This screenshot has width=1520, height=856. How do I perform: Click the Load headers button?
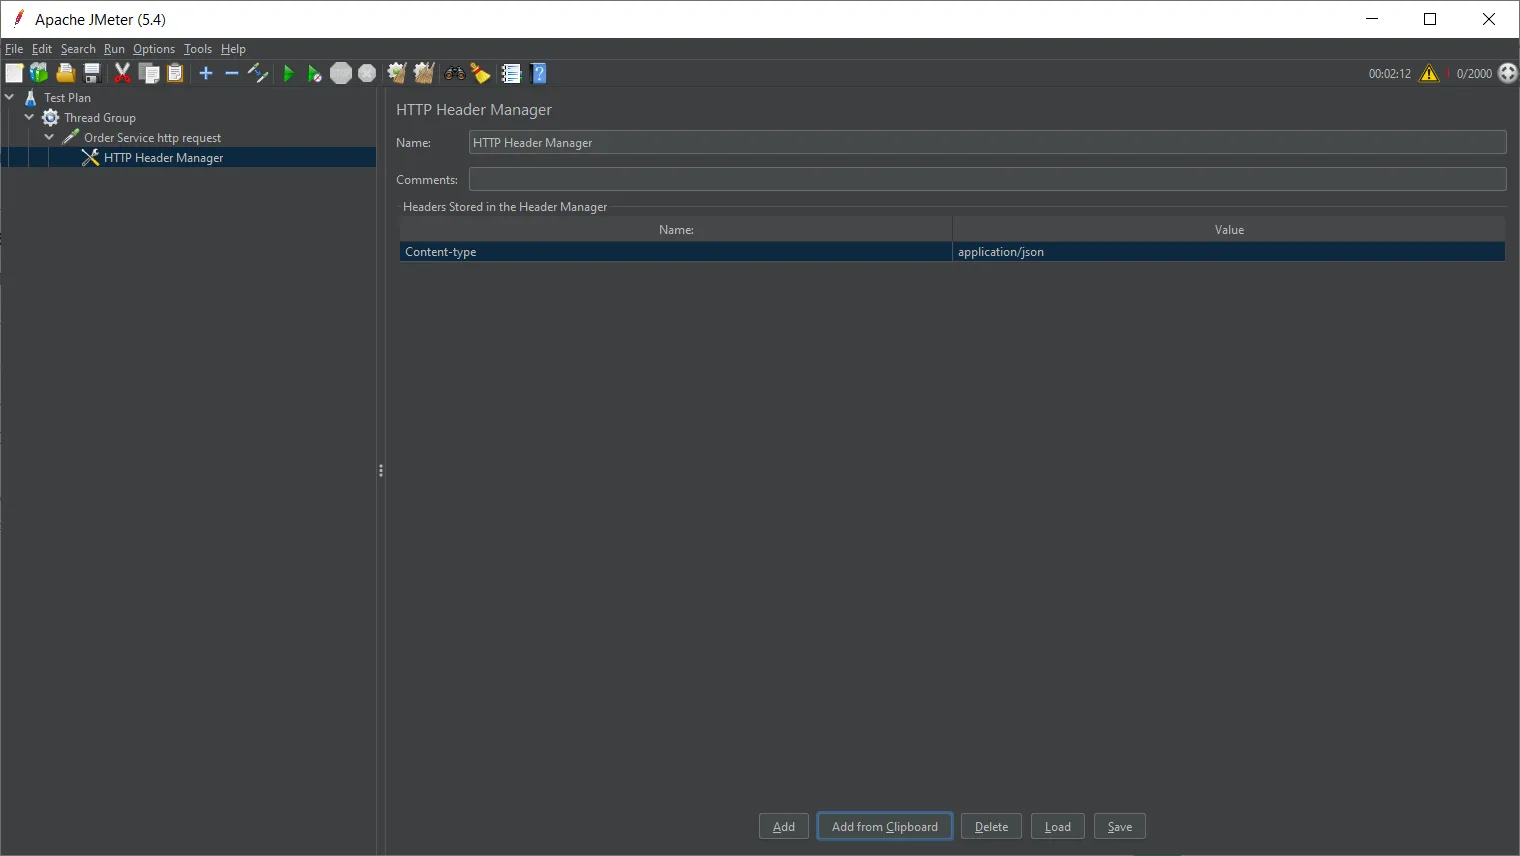1058,827
